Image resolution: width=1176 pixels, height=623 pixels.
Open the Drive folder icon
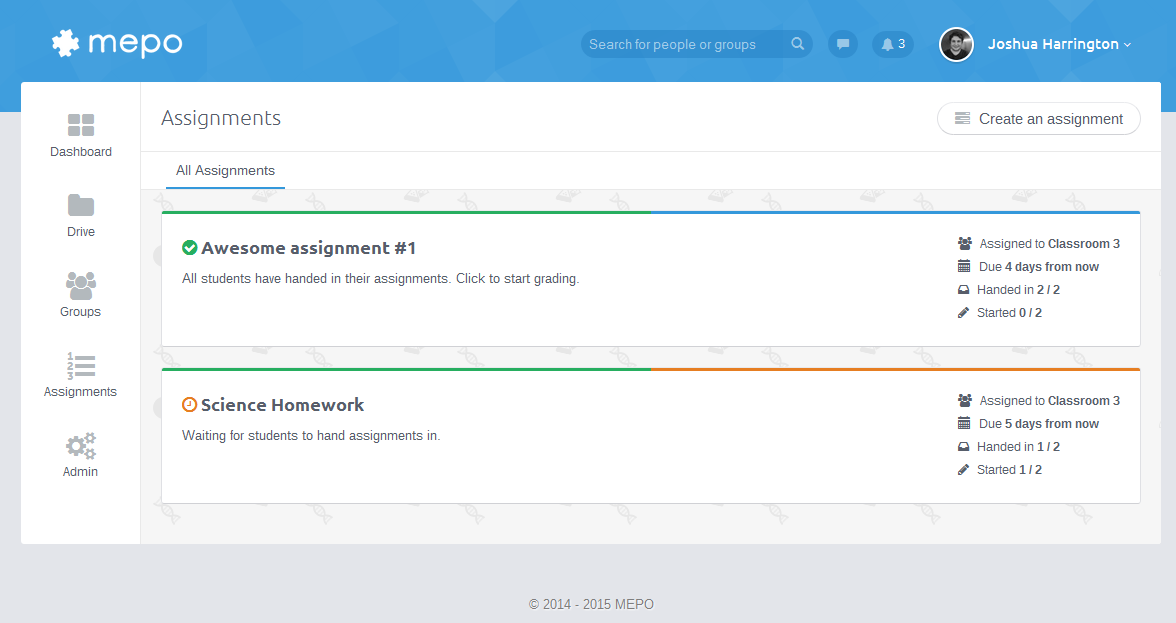81,205
